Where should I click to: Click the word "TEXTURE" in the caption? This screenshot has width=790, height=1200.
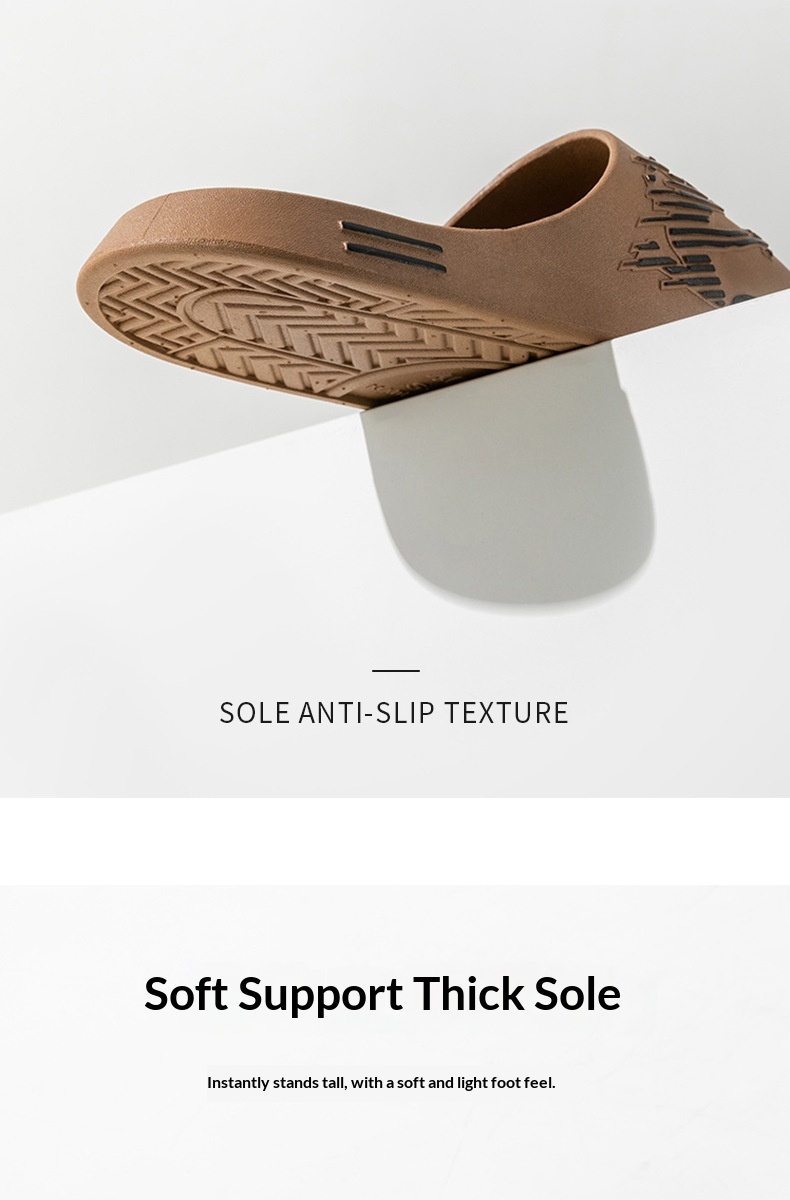click(x=507, y=713)
